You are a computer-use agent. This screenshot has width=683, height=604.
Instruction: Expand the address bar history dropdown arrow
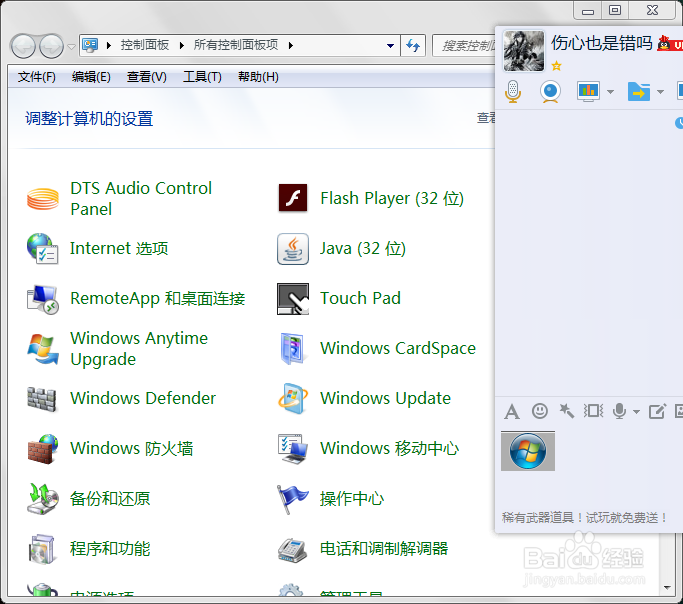[390, 45]
